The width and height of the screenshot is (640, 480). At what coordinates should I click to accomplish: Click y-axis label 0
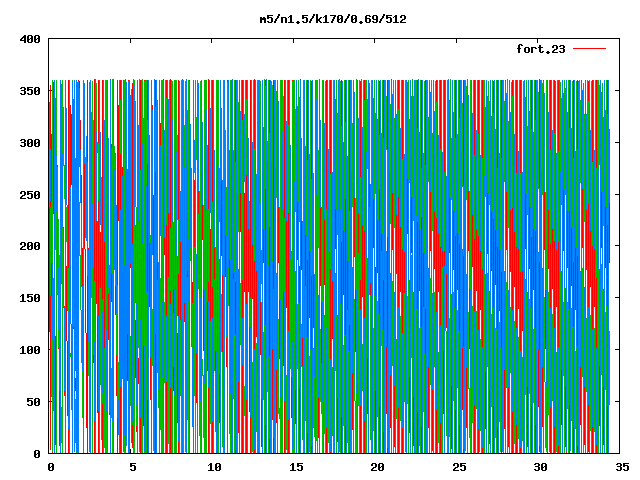37,454
